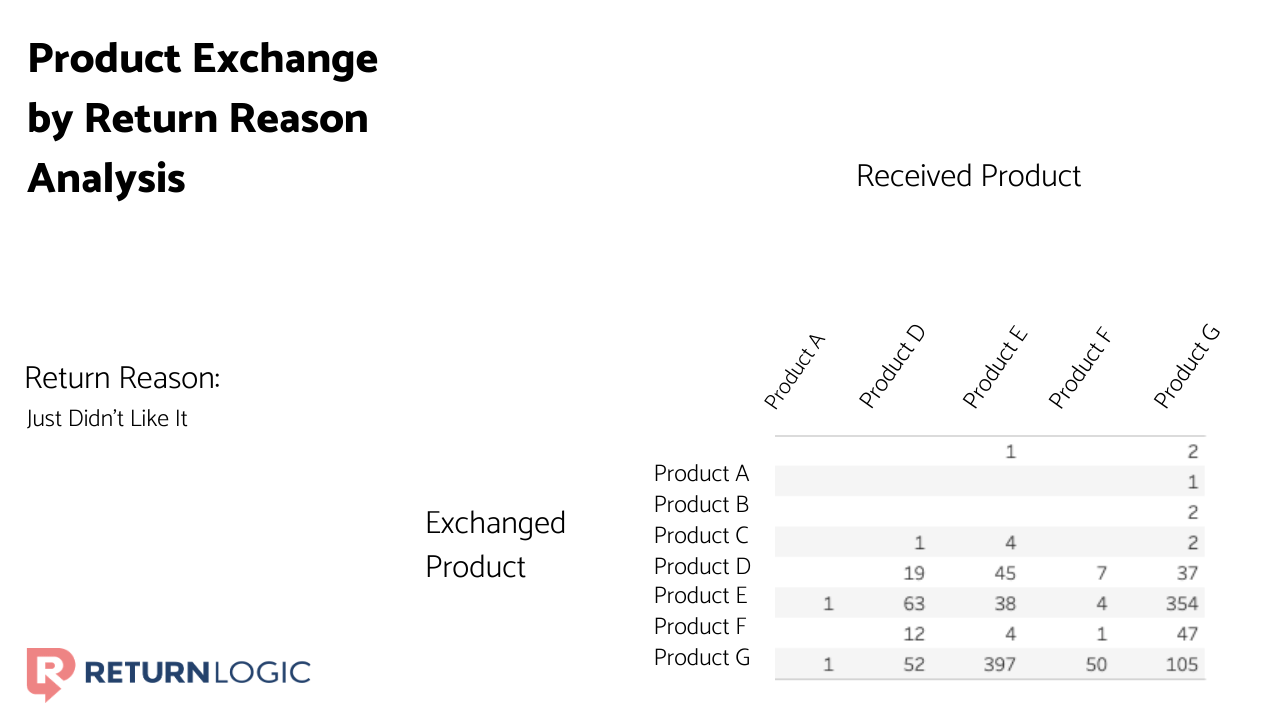Select the Product Exchange by Return Reason title
This screenshot has height=720, width=1280.
click(x=203, y=118)
